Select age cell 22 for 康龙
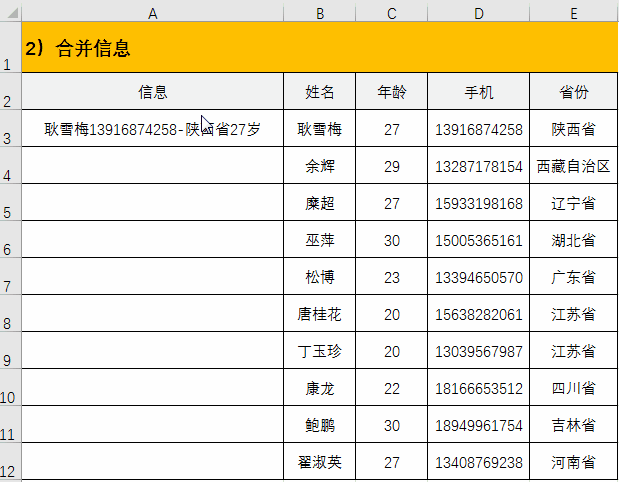The image size is (619, 482). coord(391,387)
